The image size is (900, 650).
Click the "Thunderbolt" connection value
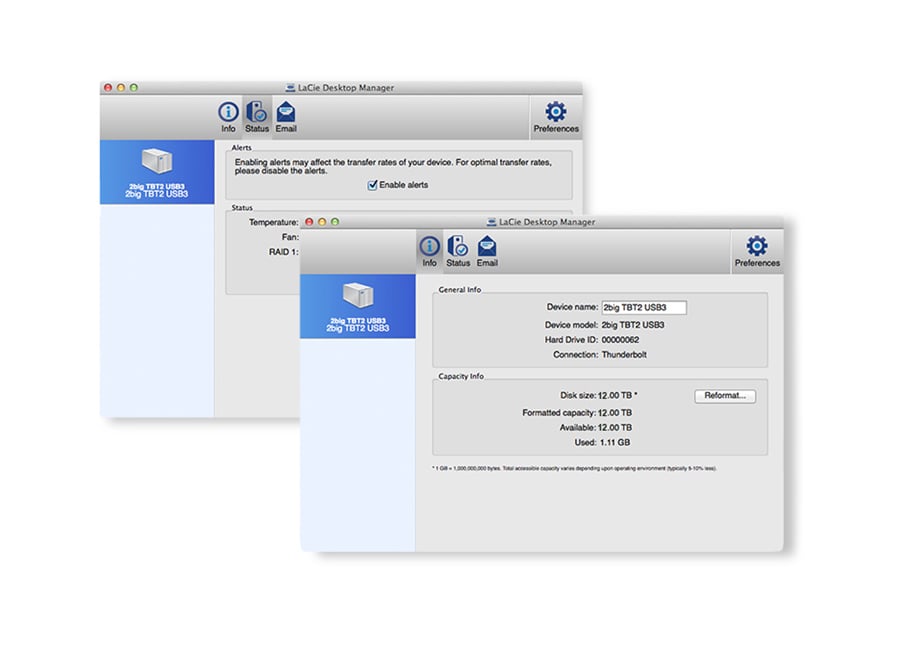pyautogui.click(x=624, y=355)
